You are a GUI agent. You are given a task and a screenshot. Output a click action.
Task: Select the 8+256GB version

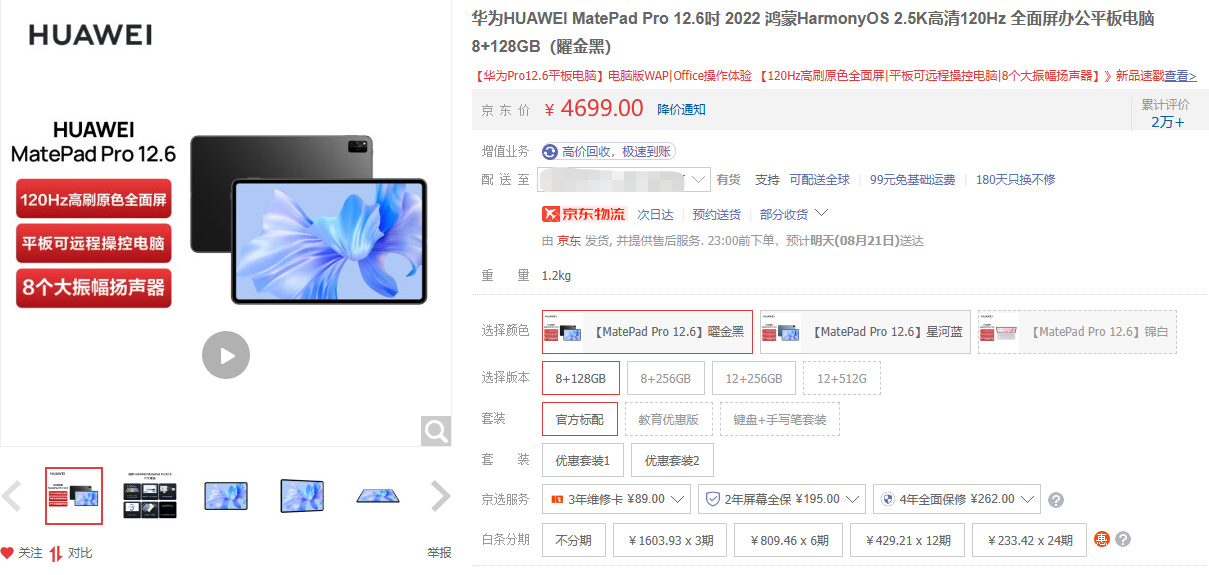[x=666, y=379]
